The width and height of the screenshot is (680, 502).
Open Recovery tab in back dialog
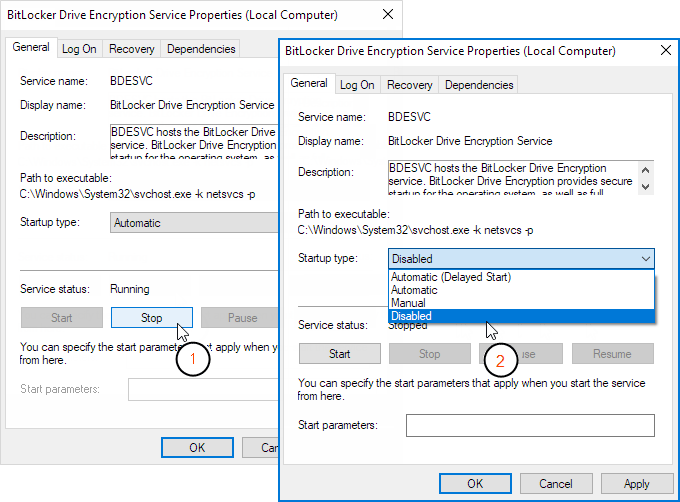coord(131,49)
